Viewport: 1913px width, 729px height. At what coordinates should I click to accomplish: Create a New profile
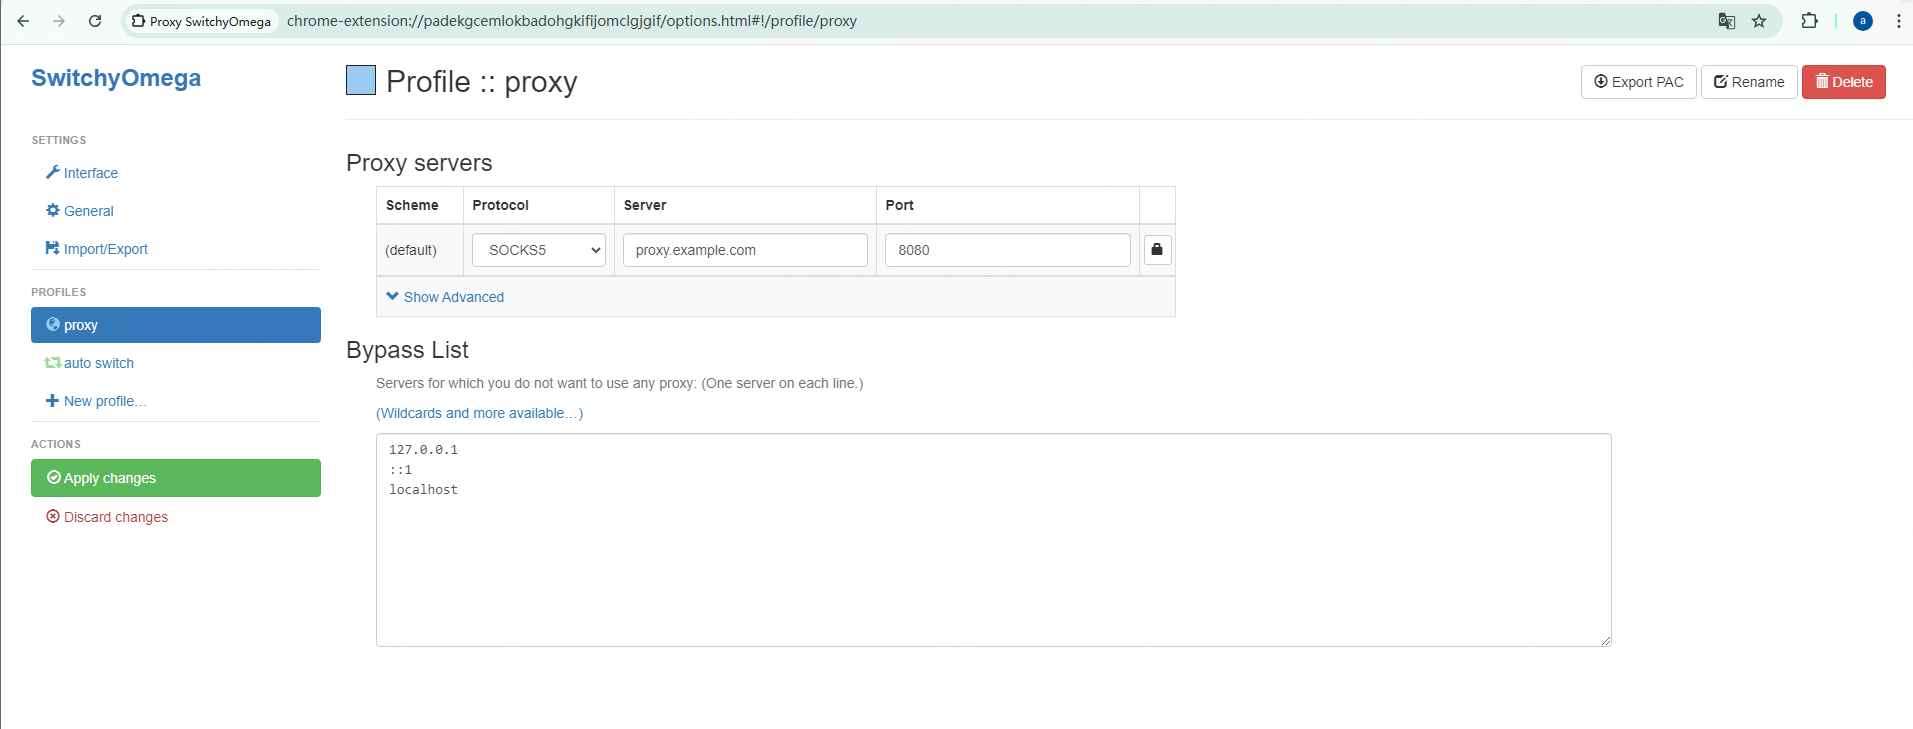click(104, 401)
